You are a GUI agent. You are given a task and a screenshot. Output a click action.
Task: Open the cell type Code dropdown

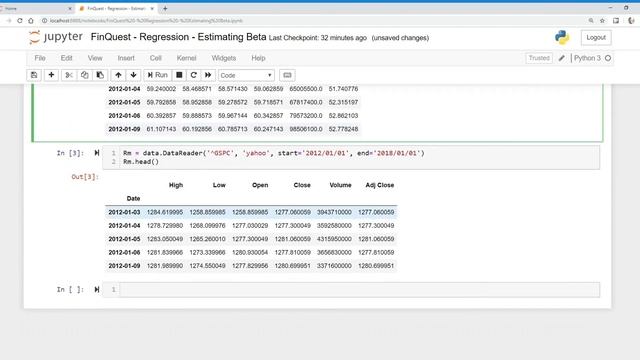click(246, 76)
